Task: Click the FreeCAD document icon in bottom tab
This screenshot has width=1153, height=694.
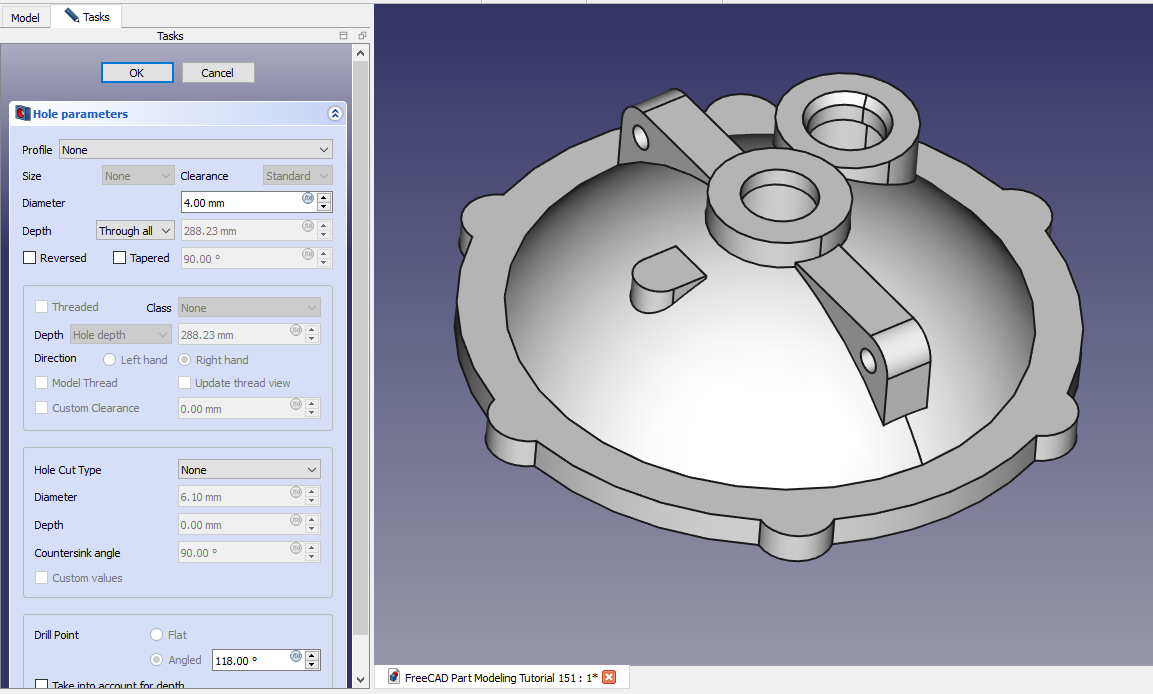Action: coord(394,677)
